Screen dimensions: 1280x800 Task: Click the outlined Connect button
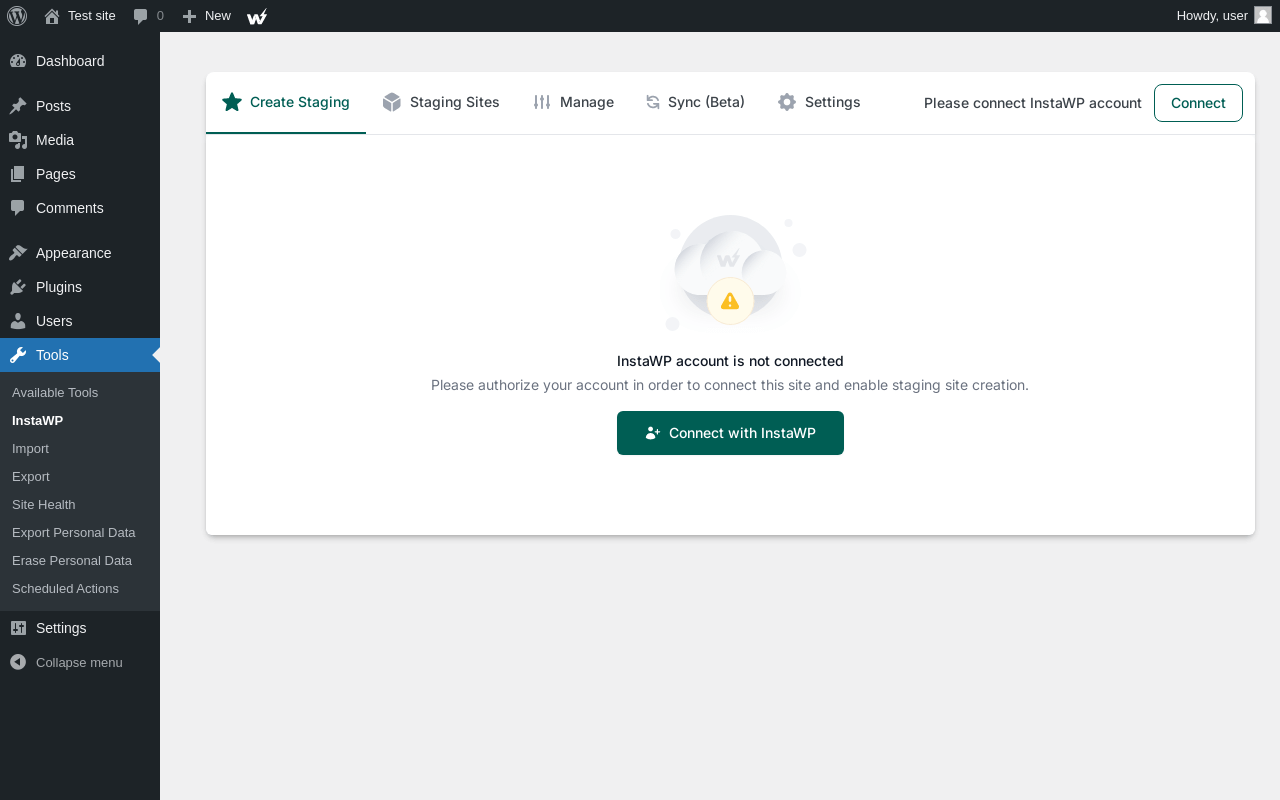click(x=1198, y=103)
